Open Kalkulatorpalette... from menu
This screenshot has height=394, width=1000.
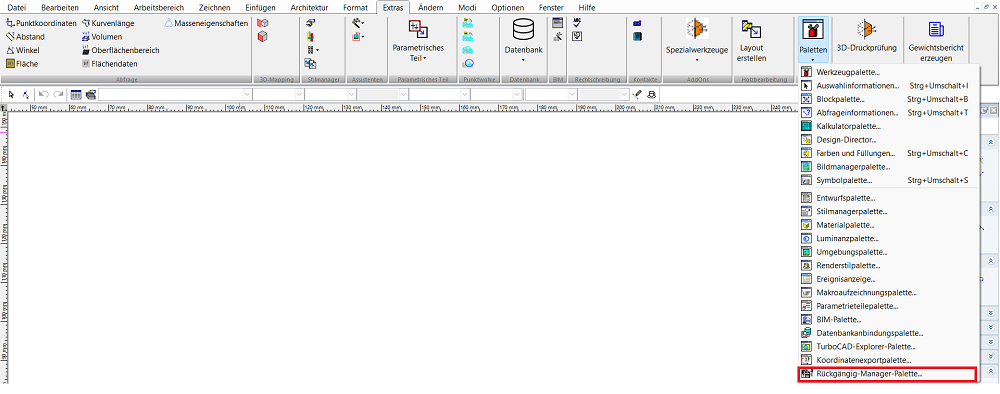tap(887, 126)
